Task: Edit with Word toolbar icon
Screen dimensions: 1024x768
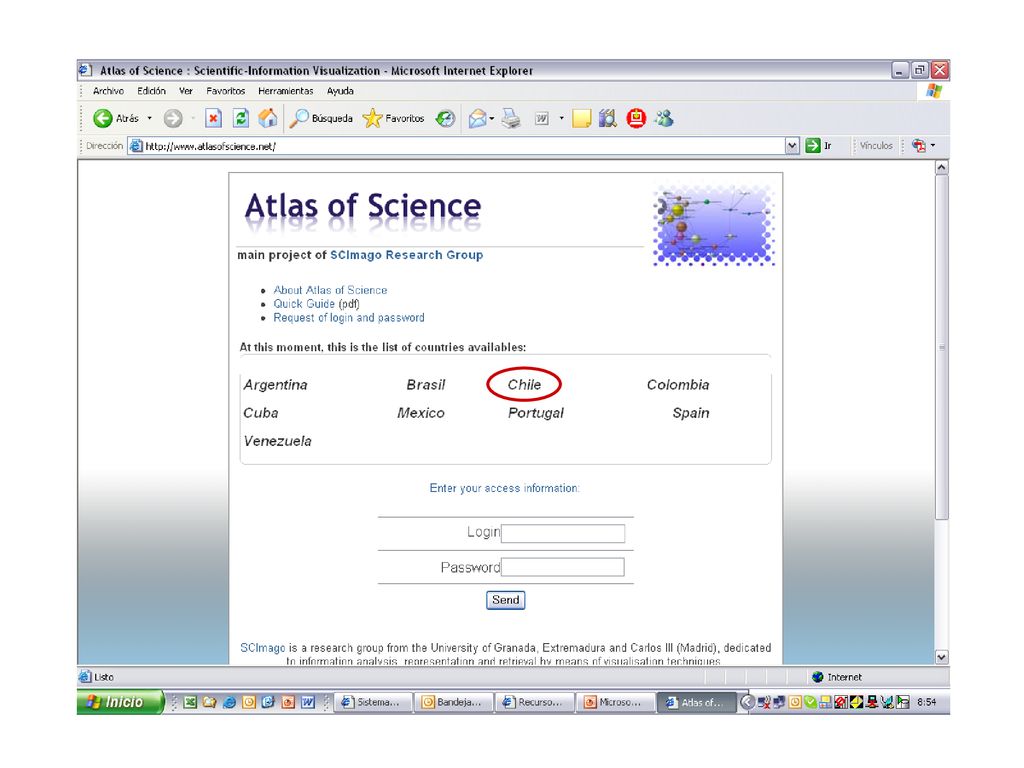Action: pyautogui.click(x=542, y=118)
